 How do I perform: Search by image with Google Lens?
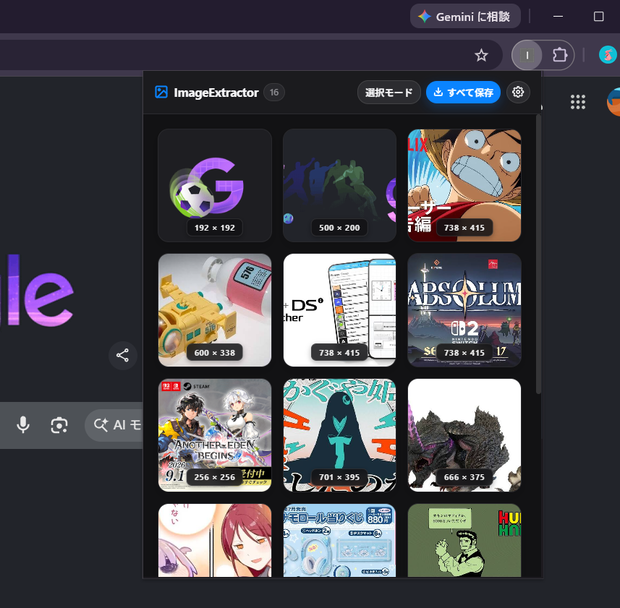pyautogui.click(x=59, y=425)
